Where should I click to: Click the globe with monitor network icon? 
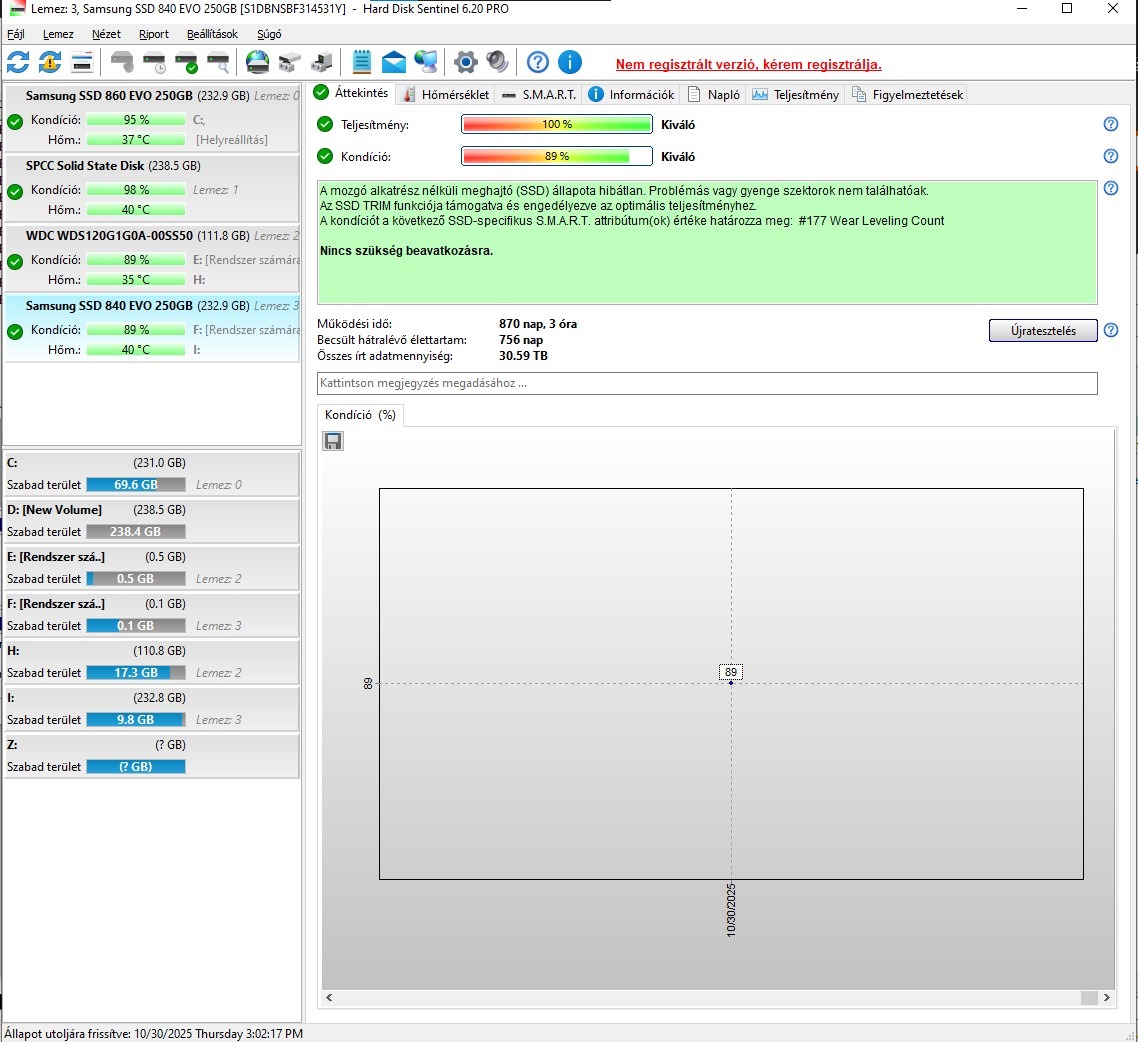pyautogui.click(x=426, y=62)
